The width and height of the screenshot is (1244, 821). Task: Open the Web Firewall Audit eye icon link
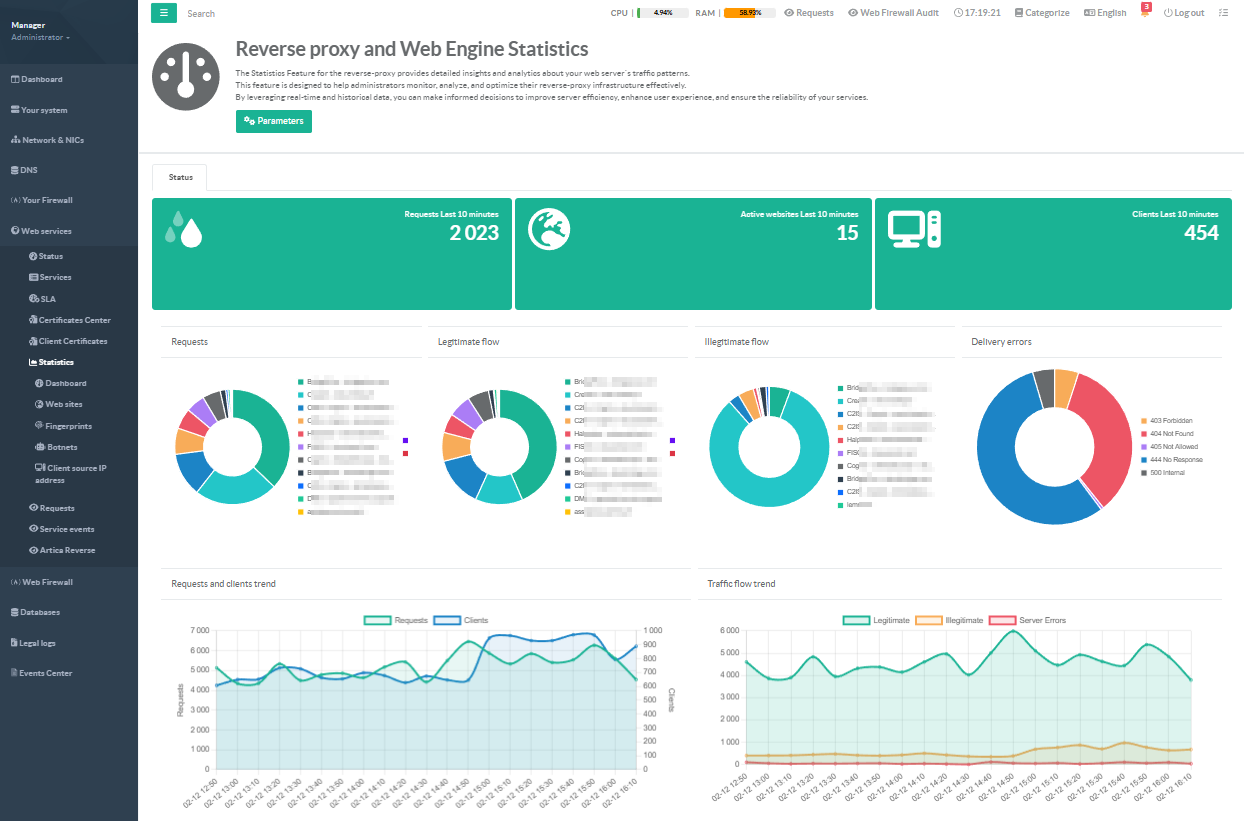coord(893,13)
